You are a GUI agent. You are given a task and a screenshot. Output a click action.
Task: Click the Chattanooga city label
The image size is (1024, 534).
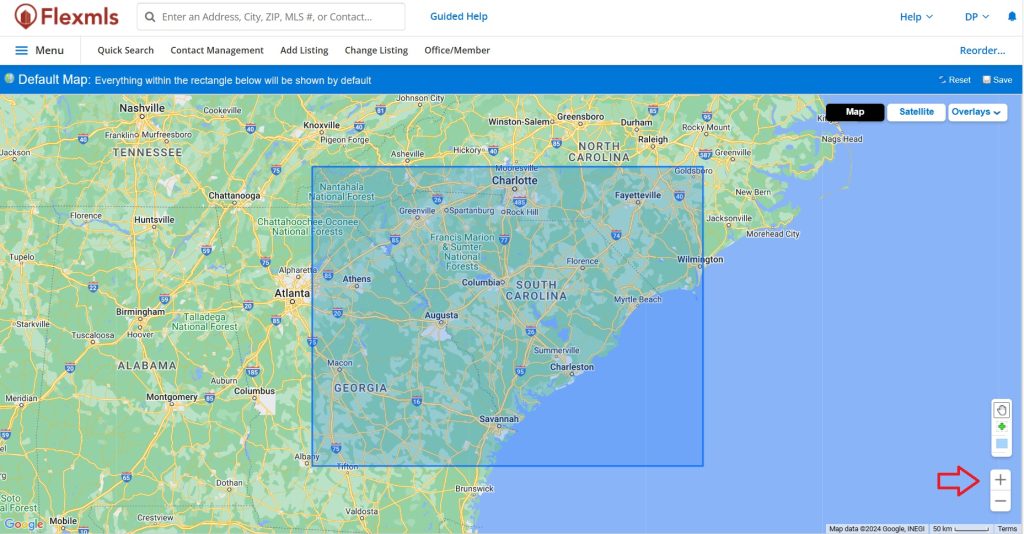pos(234,195)
